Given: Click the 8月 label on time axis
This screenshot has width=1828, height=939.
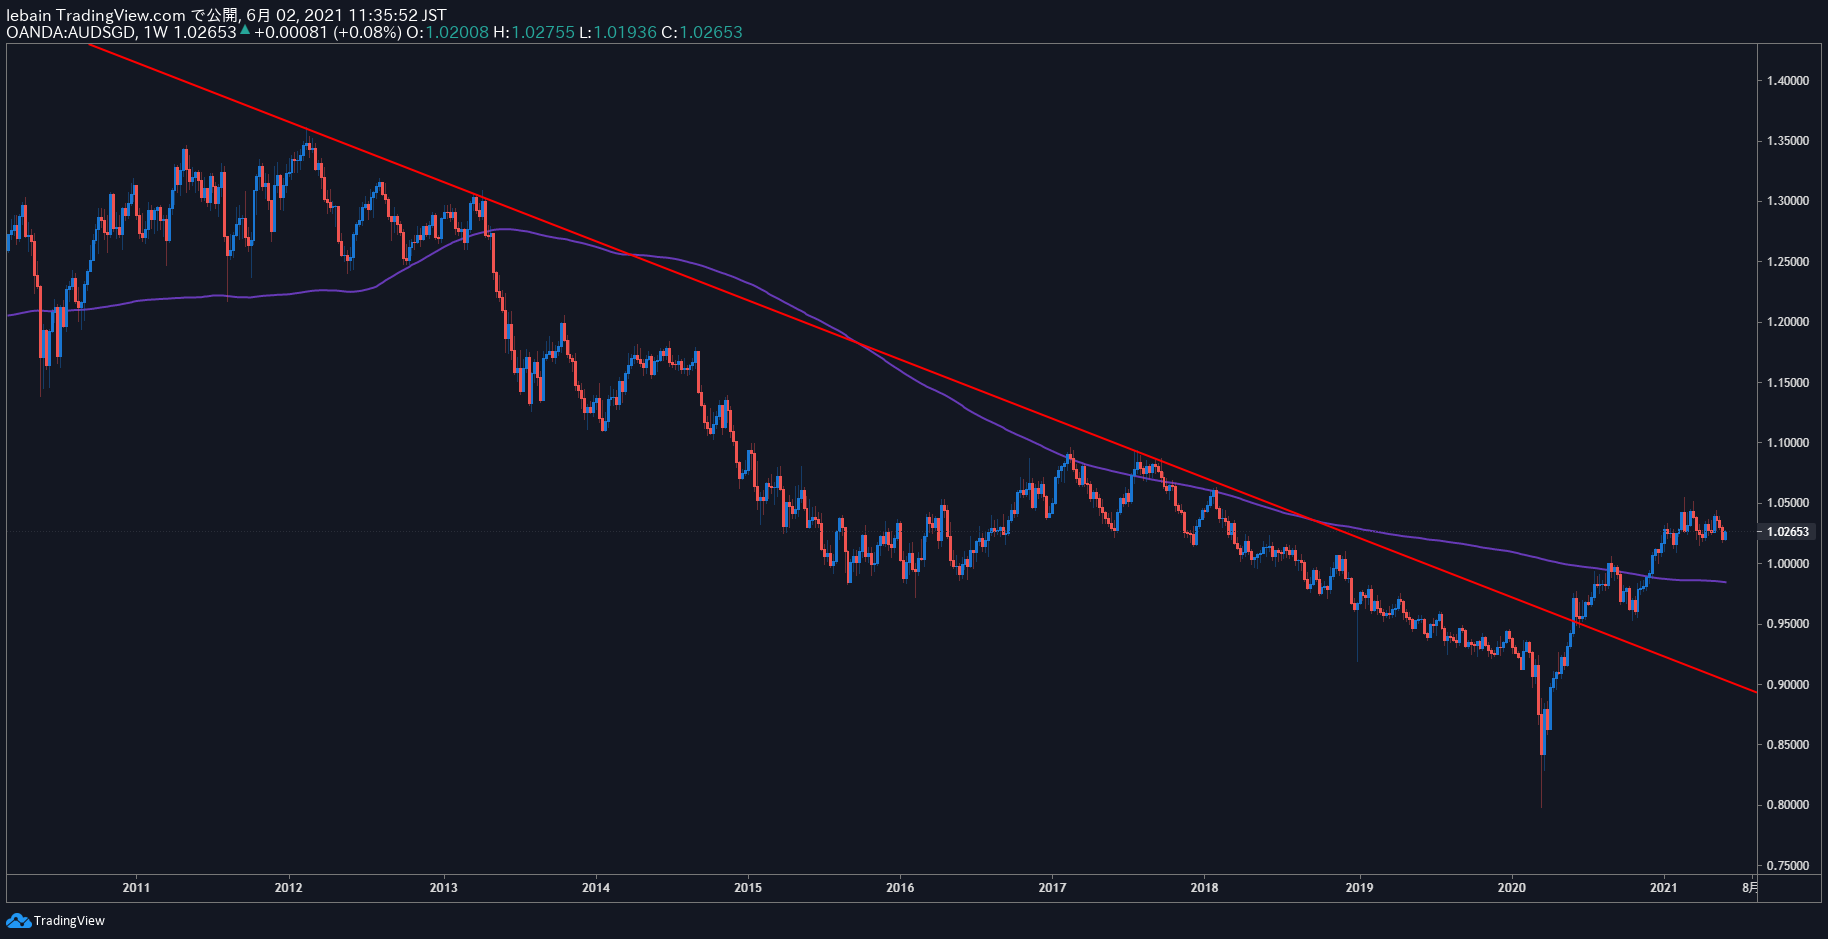Looking at the screenshot, I should coord(1749,887).
